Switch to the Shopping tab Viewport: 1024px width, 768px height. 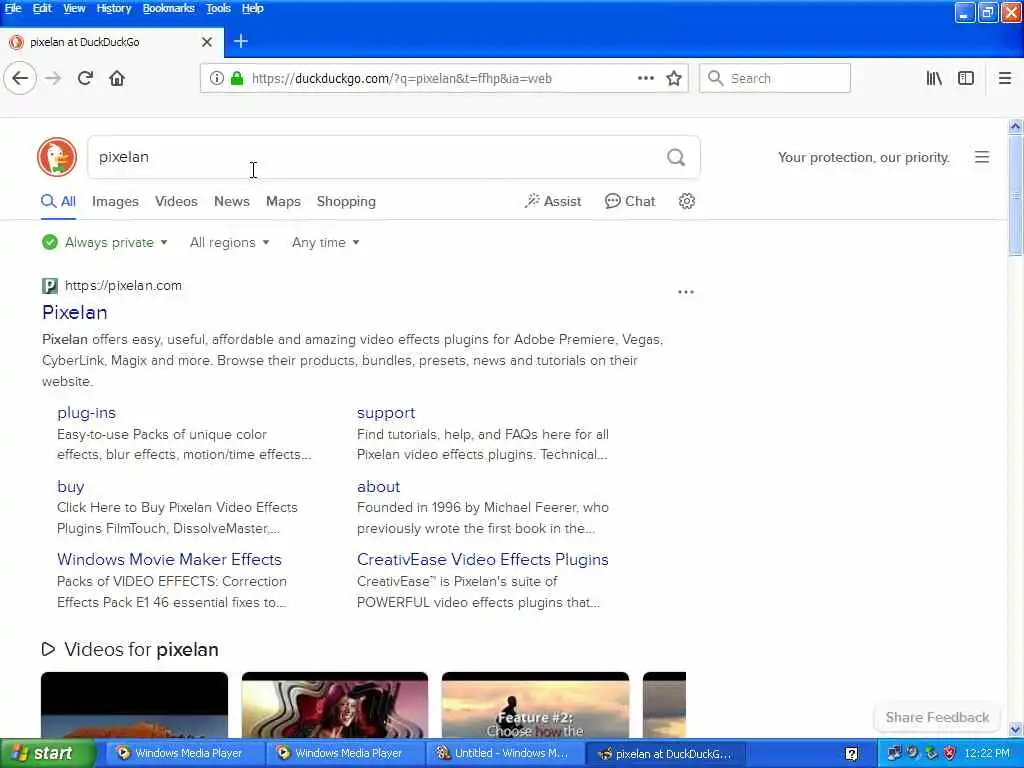[346, 201]
